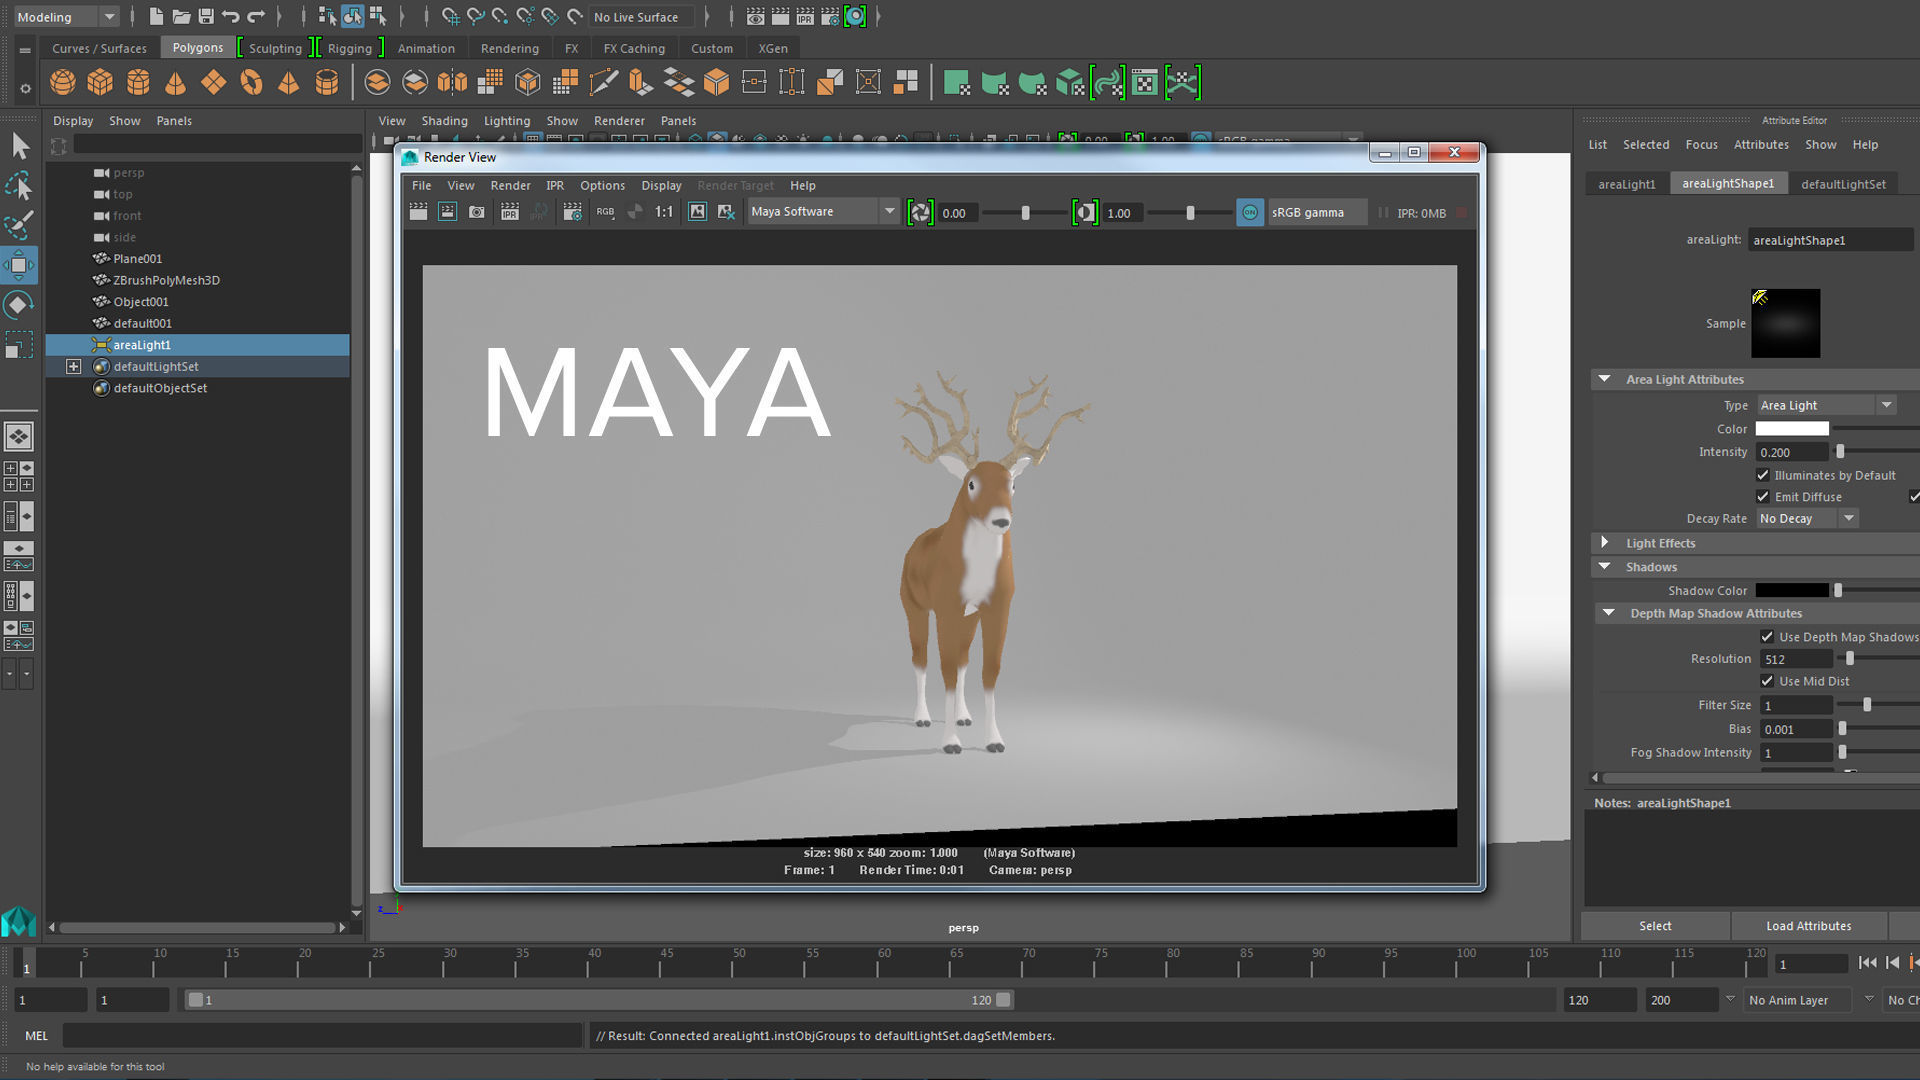Activate the Lasso select tool
The height and width of the screenshot is (1080, 1920).
(19, 186)
